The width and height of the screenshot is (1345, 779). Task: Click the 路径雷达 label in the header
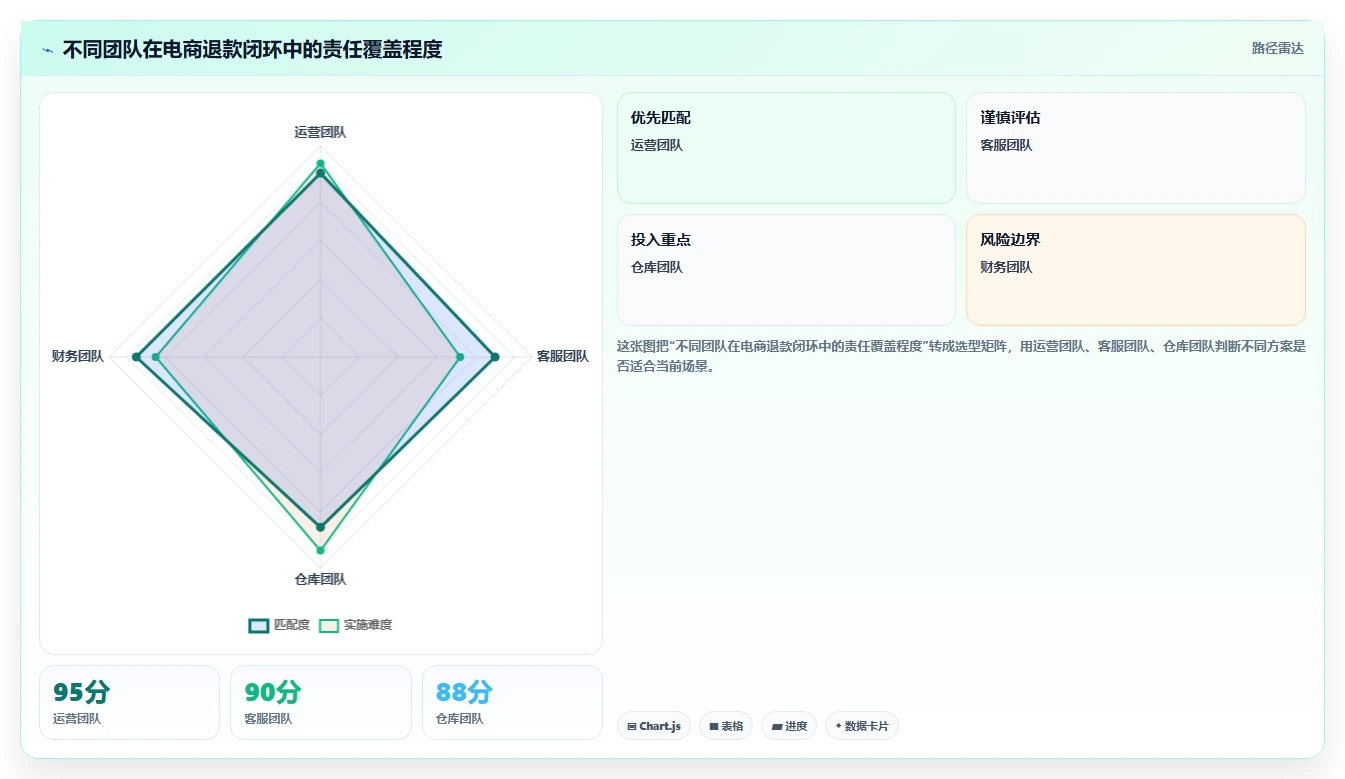tap(1277, 48)
